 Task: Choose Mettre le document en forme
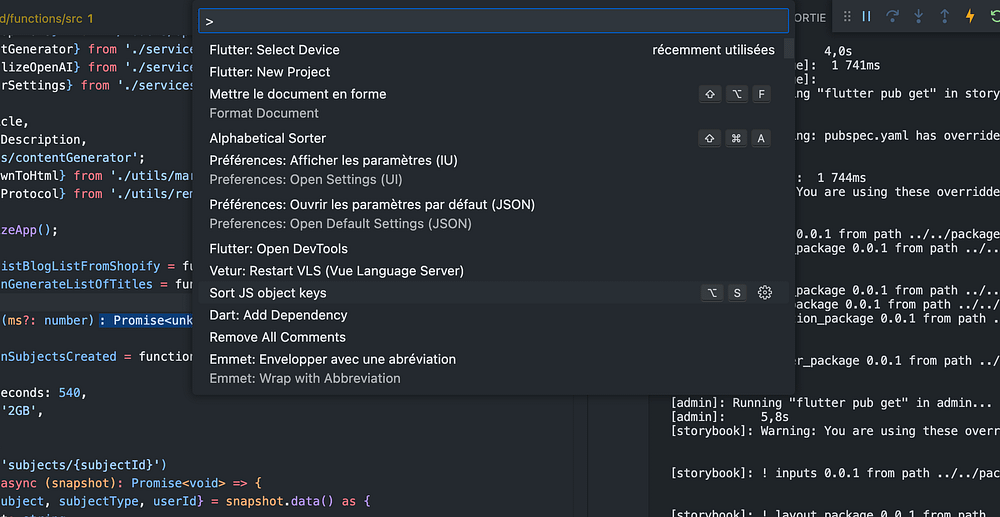tap(494, 103)
